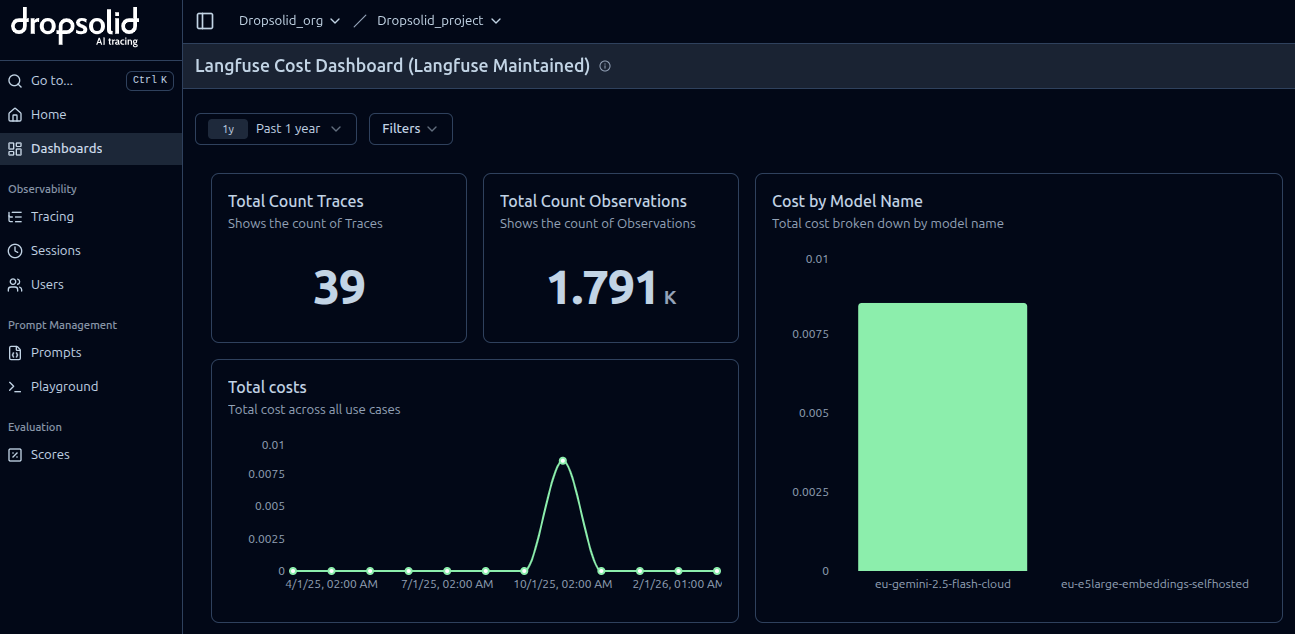Click the Langfuse Cost Dashboard heading

[392, 66]
